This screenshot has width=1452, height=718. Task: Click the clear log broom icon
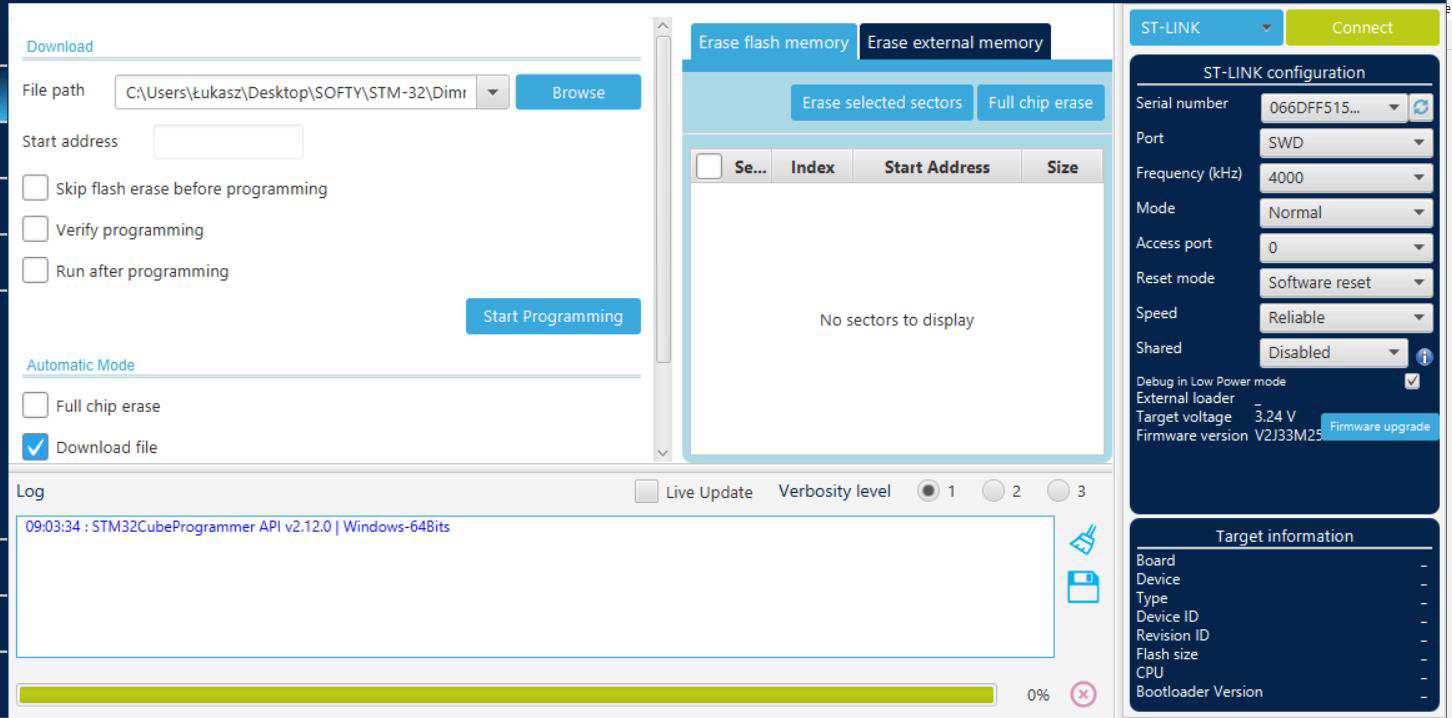point(1083,540)
